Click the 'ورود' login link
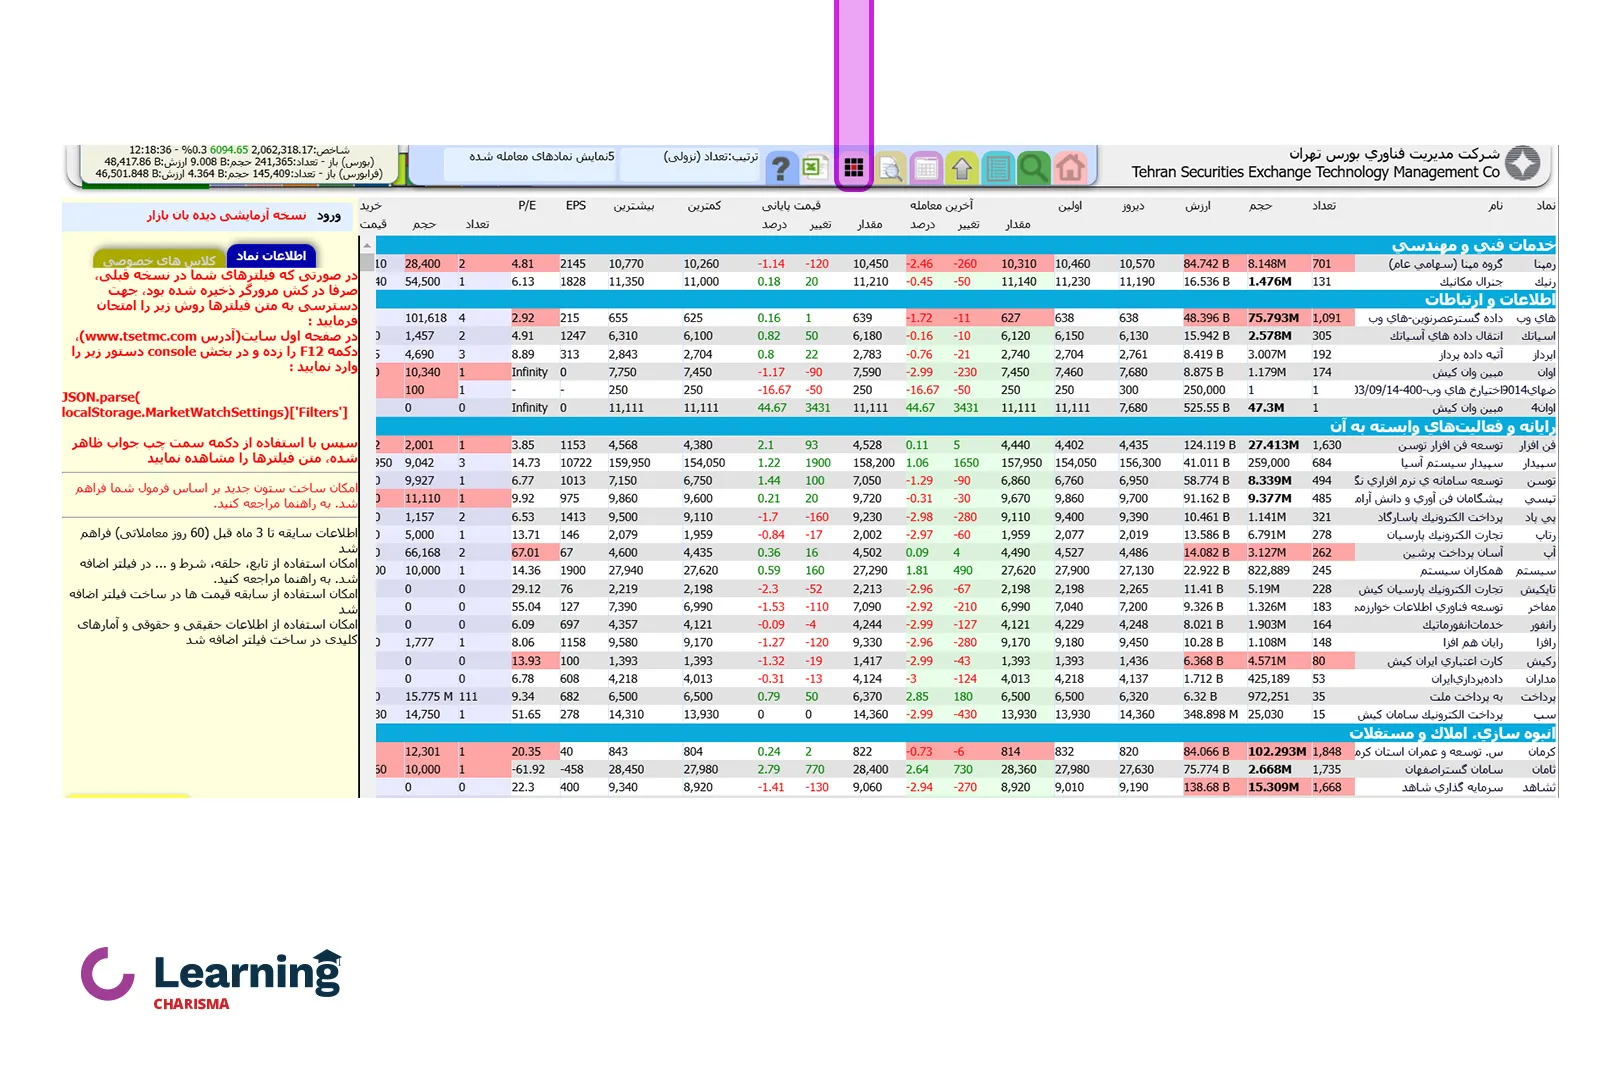 click(329, 216)
